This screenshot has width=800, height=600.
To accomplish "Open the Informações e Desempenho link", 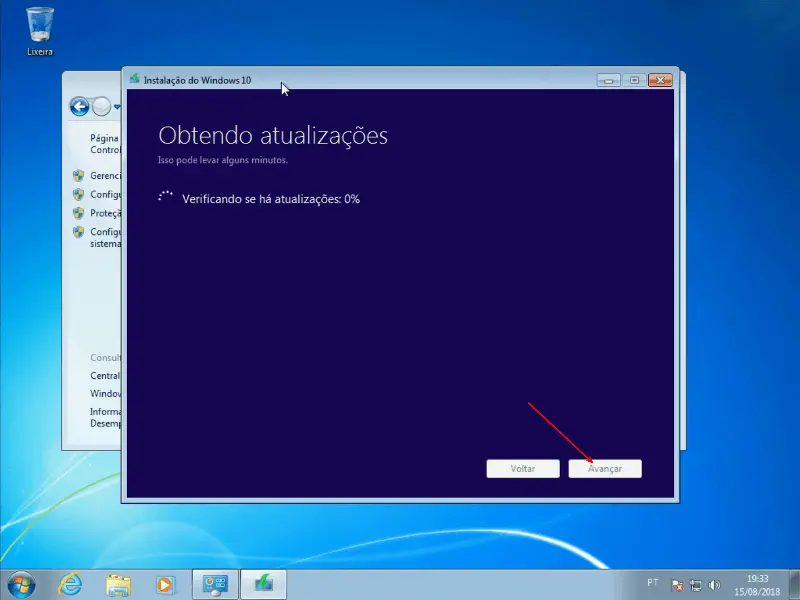I will click(106, 417).
